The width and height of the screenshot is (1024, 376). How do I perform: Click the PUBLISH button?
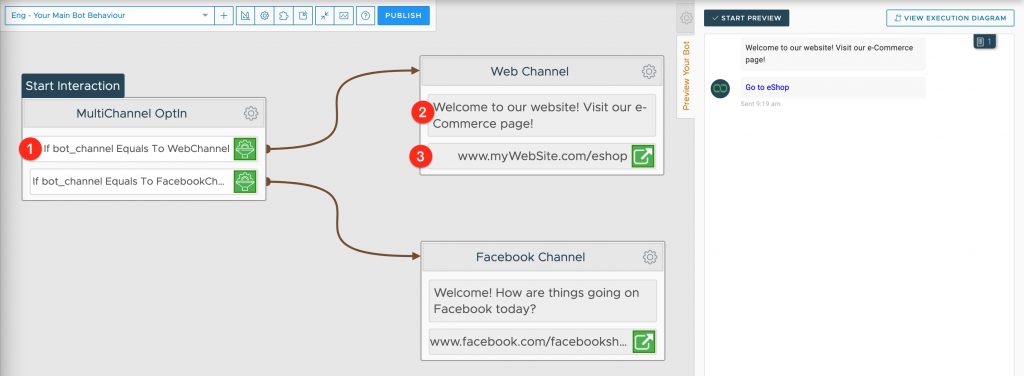point(404,15)
